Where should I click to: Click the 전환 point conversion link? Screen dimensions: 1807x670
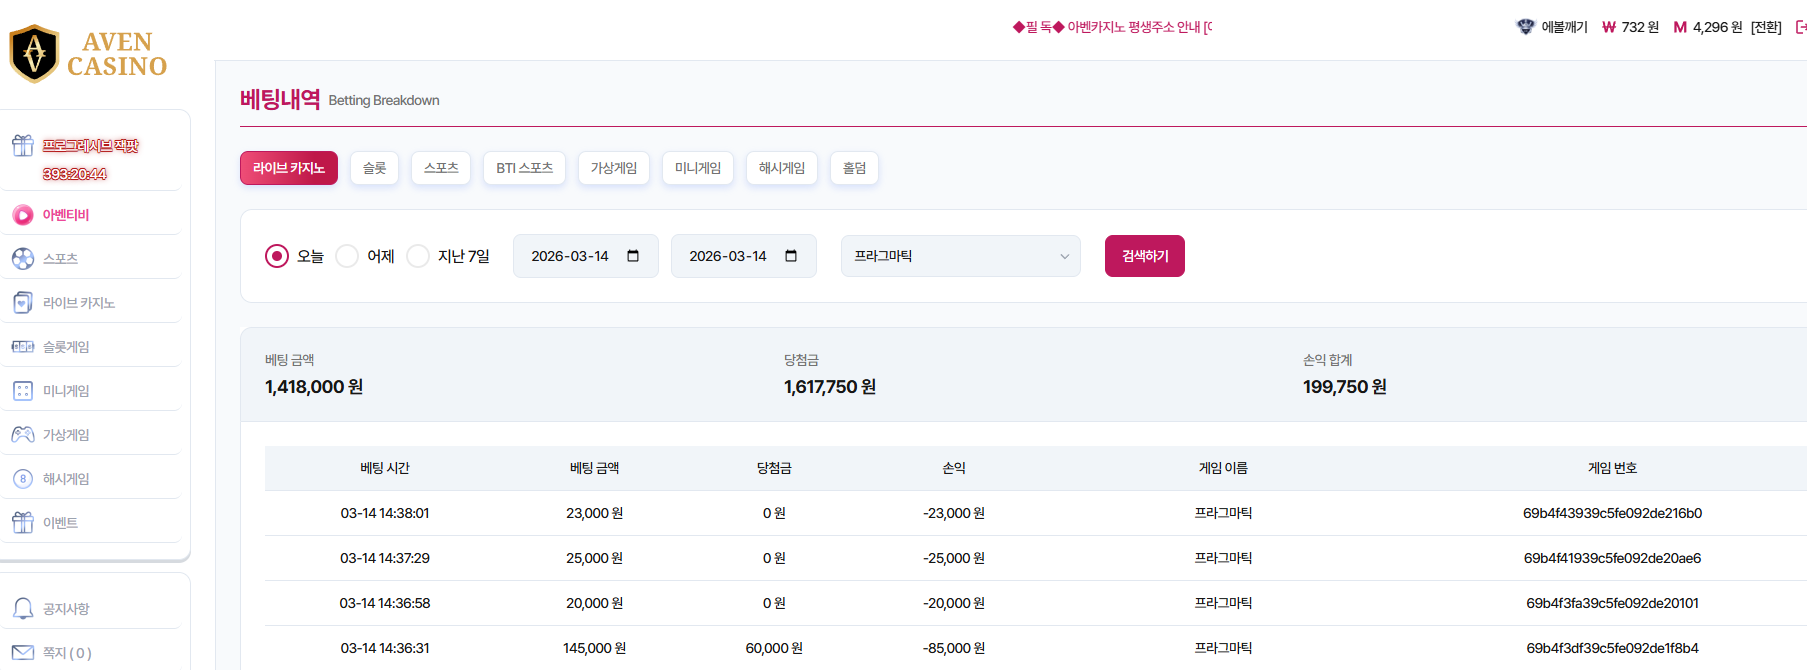click(1766, 27)
